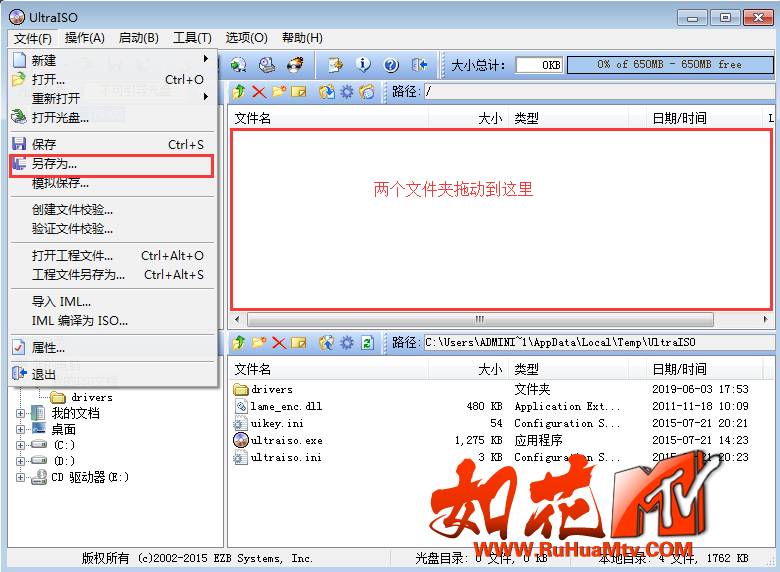Viewport: 780px width, 572px height.
Task: Open the blue Info bubble icon
Action: [x=363, y=65]
